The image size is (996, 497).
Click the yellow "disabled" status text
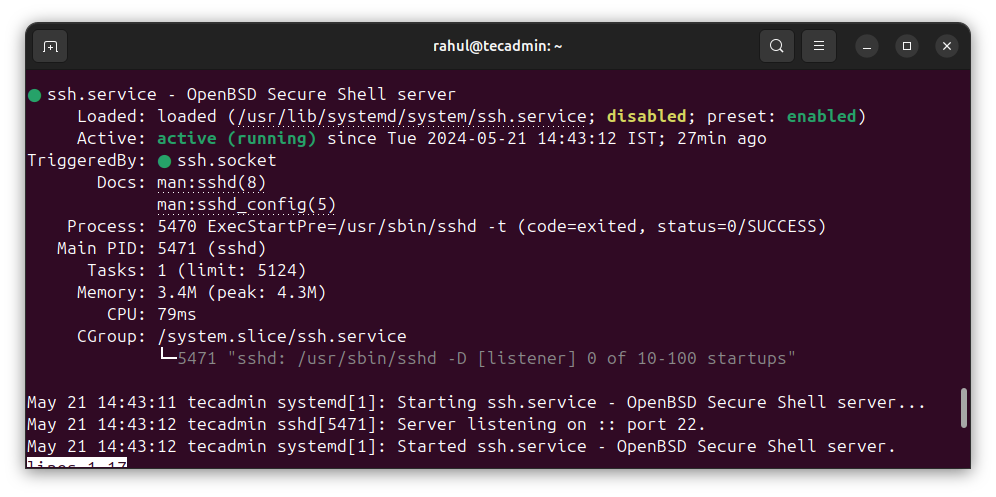click(x=646, y=117)
